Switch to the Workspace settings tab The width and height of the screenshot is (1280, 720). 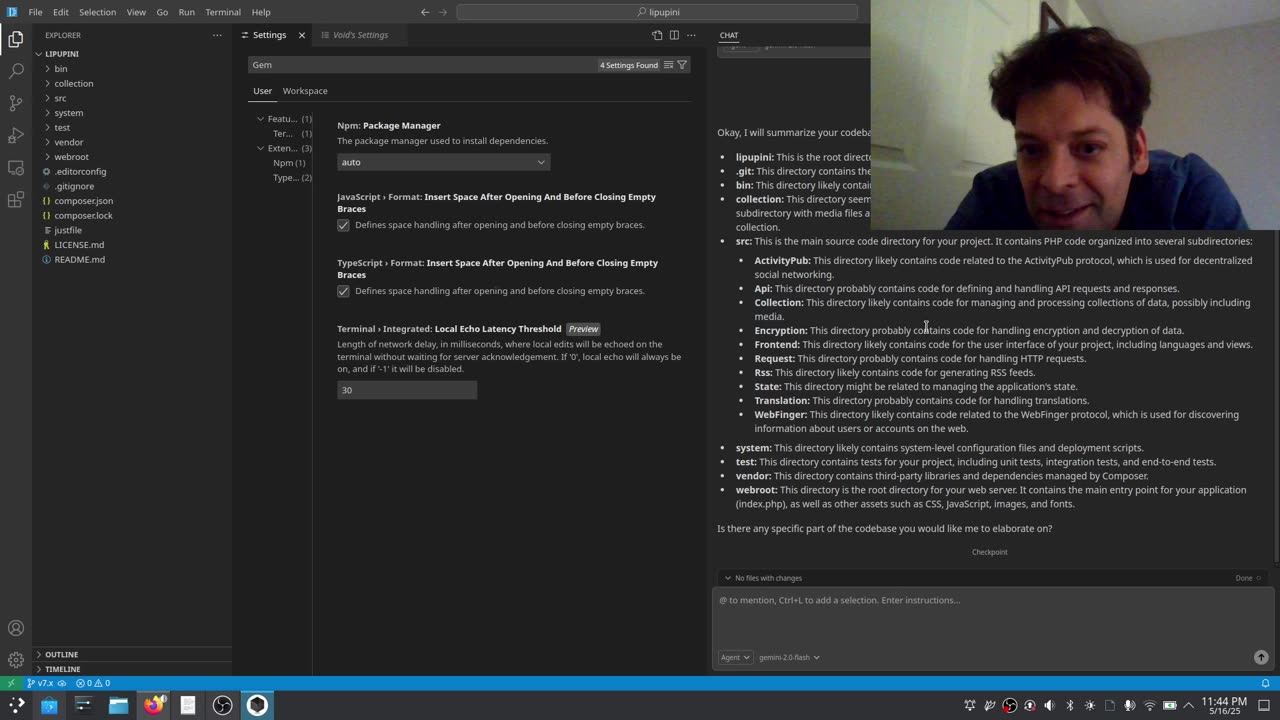(x=305, y=91)
